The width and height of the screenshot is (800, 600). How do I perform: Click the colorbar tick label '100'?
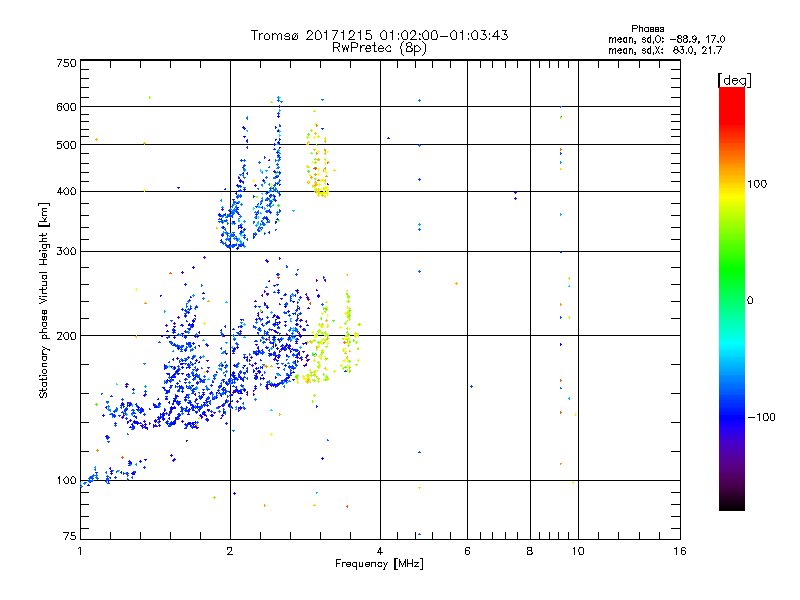coord(757,184)
